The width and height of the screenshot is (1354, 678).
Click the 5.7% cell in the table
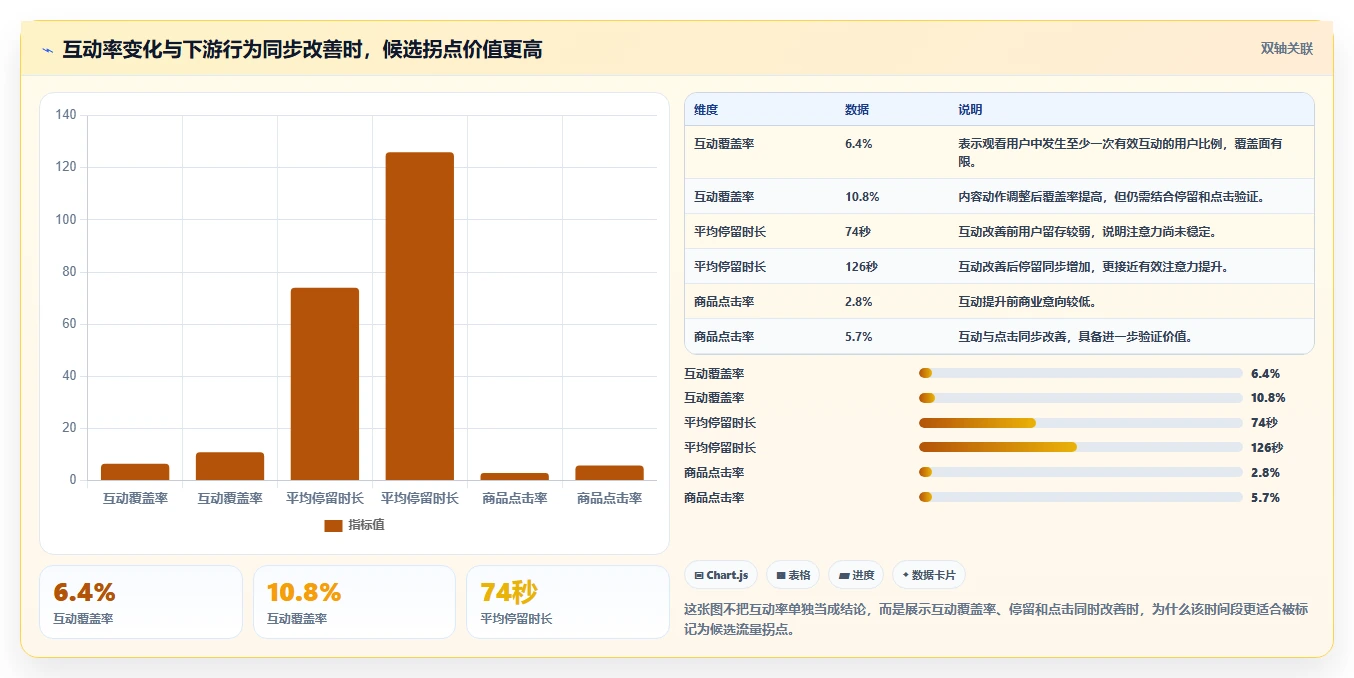(x=859, y=337)
